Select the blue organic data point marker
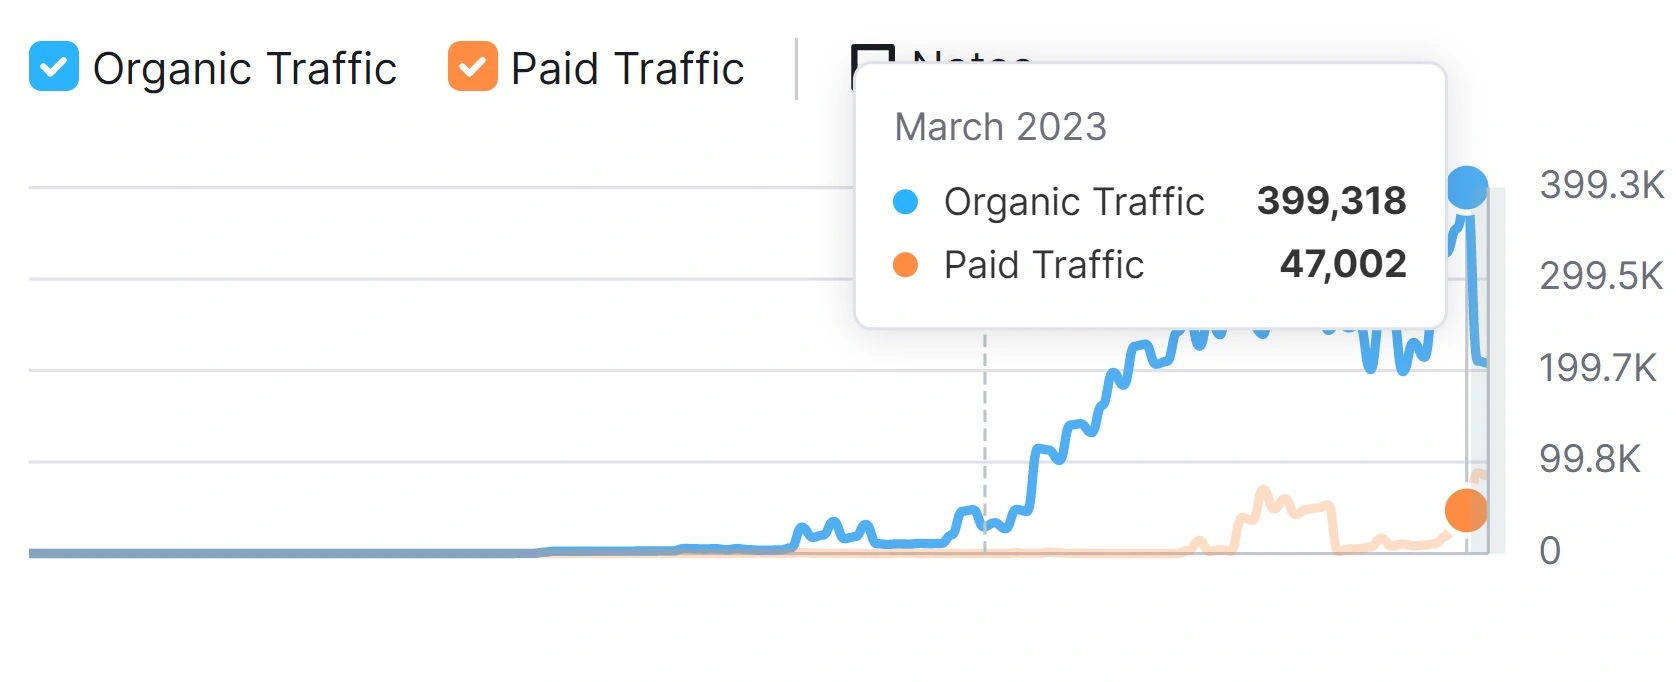Viewport: 1676px width, 682px height. click(x=1466, y=188)
